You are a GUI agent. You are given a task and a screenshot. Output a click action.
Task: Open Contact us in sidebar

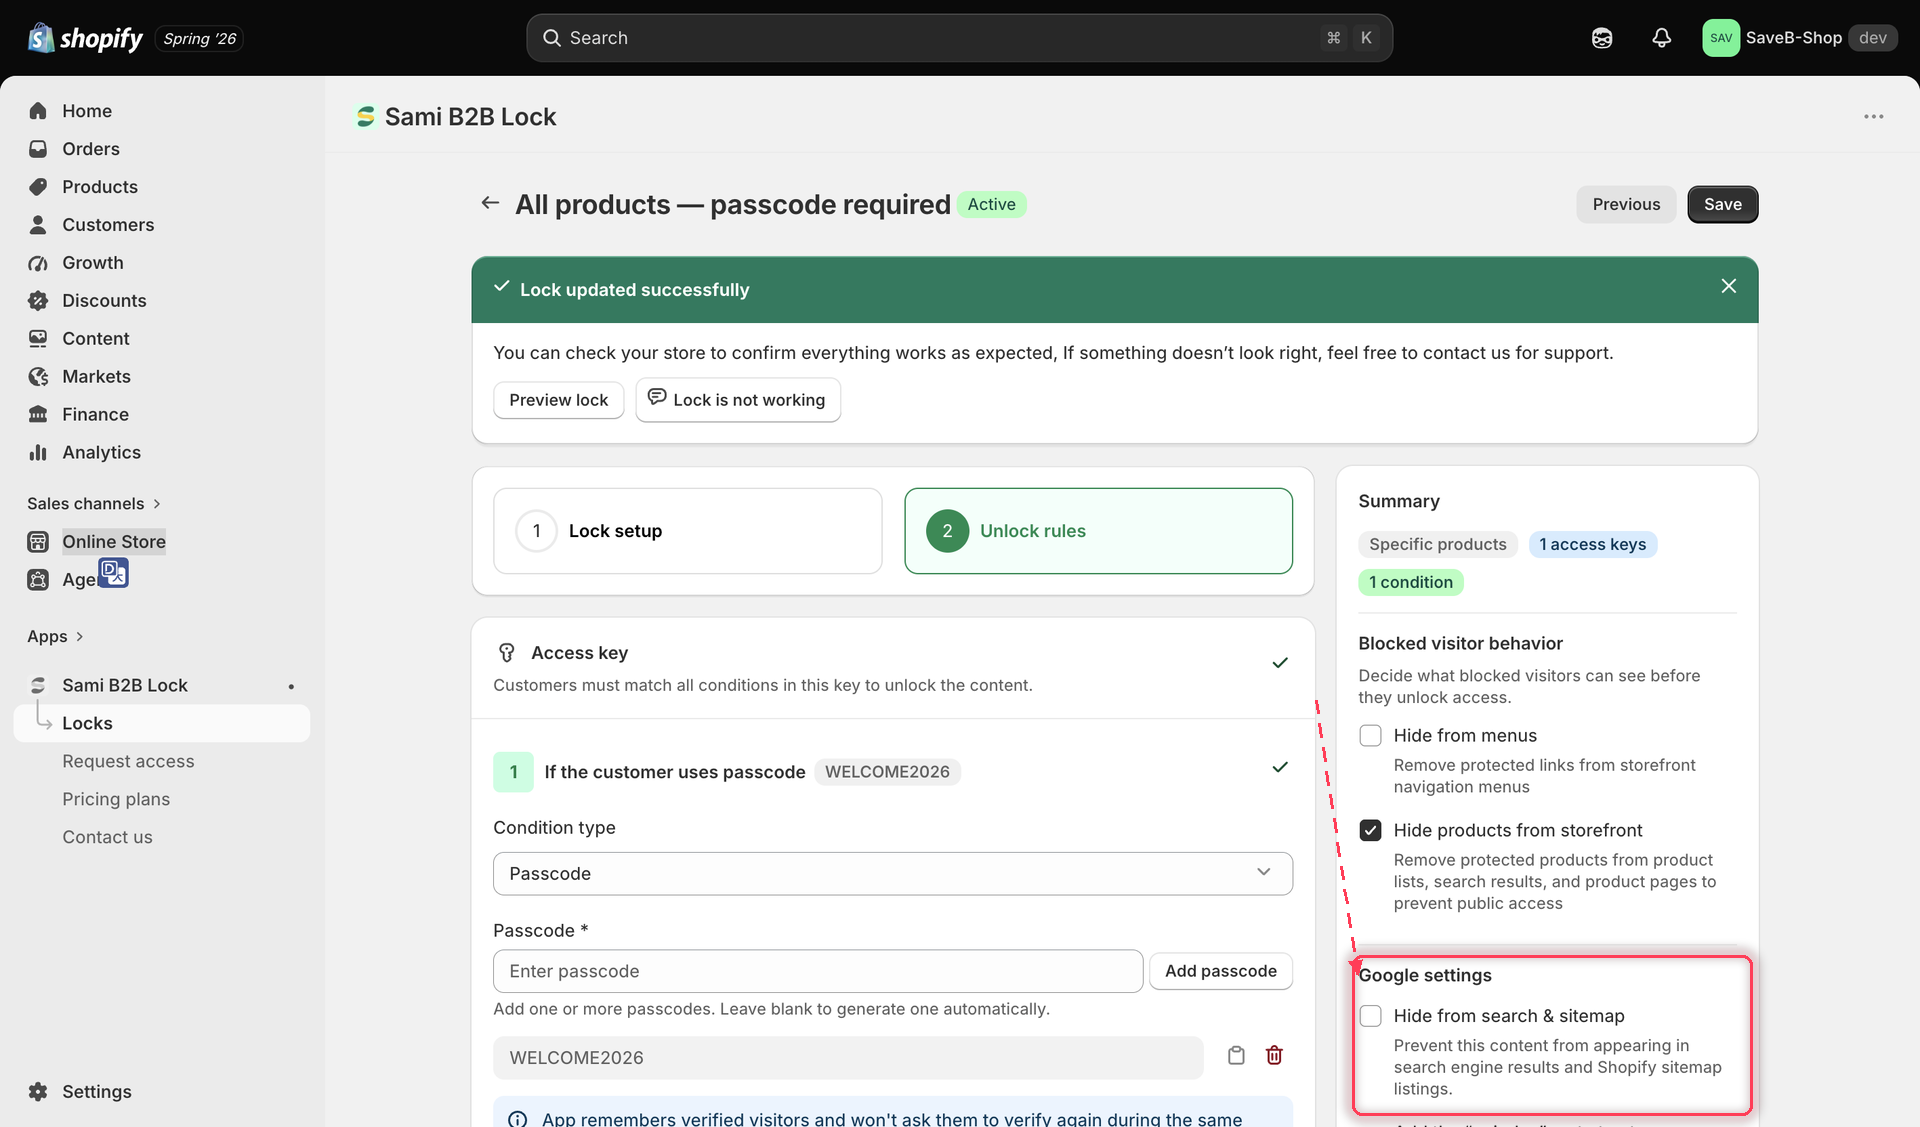[x=107, y=837]
